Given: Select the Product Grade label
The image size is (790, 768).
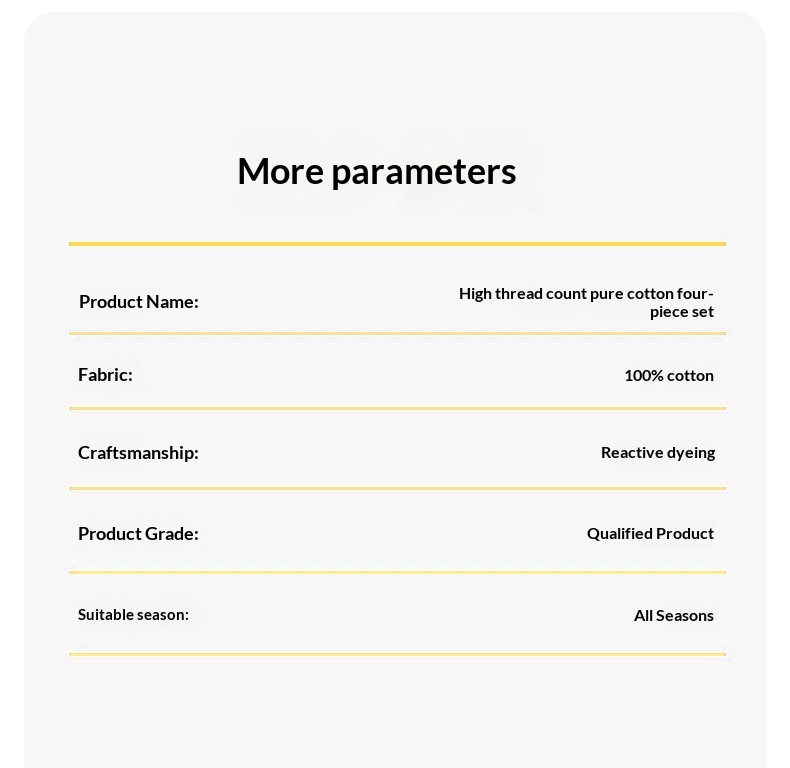Looking at the screenshot, I should click(138, 534).
